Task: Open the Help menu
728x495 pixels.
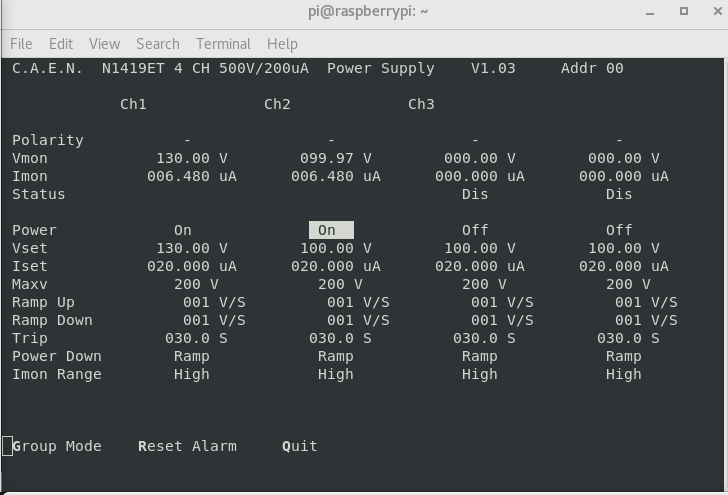Action: [282, 44]
